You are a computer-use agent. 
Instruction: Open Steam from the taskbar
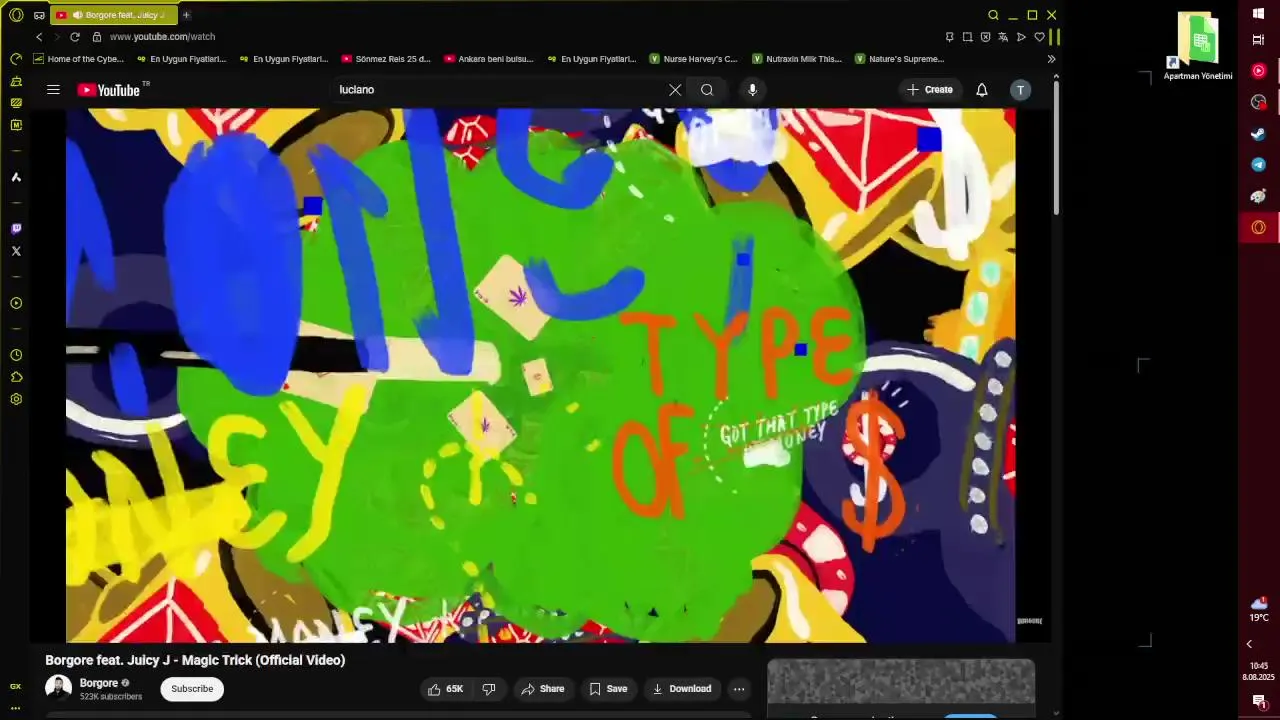(1259, 134)
